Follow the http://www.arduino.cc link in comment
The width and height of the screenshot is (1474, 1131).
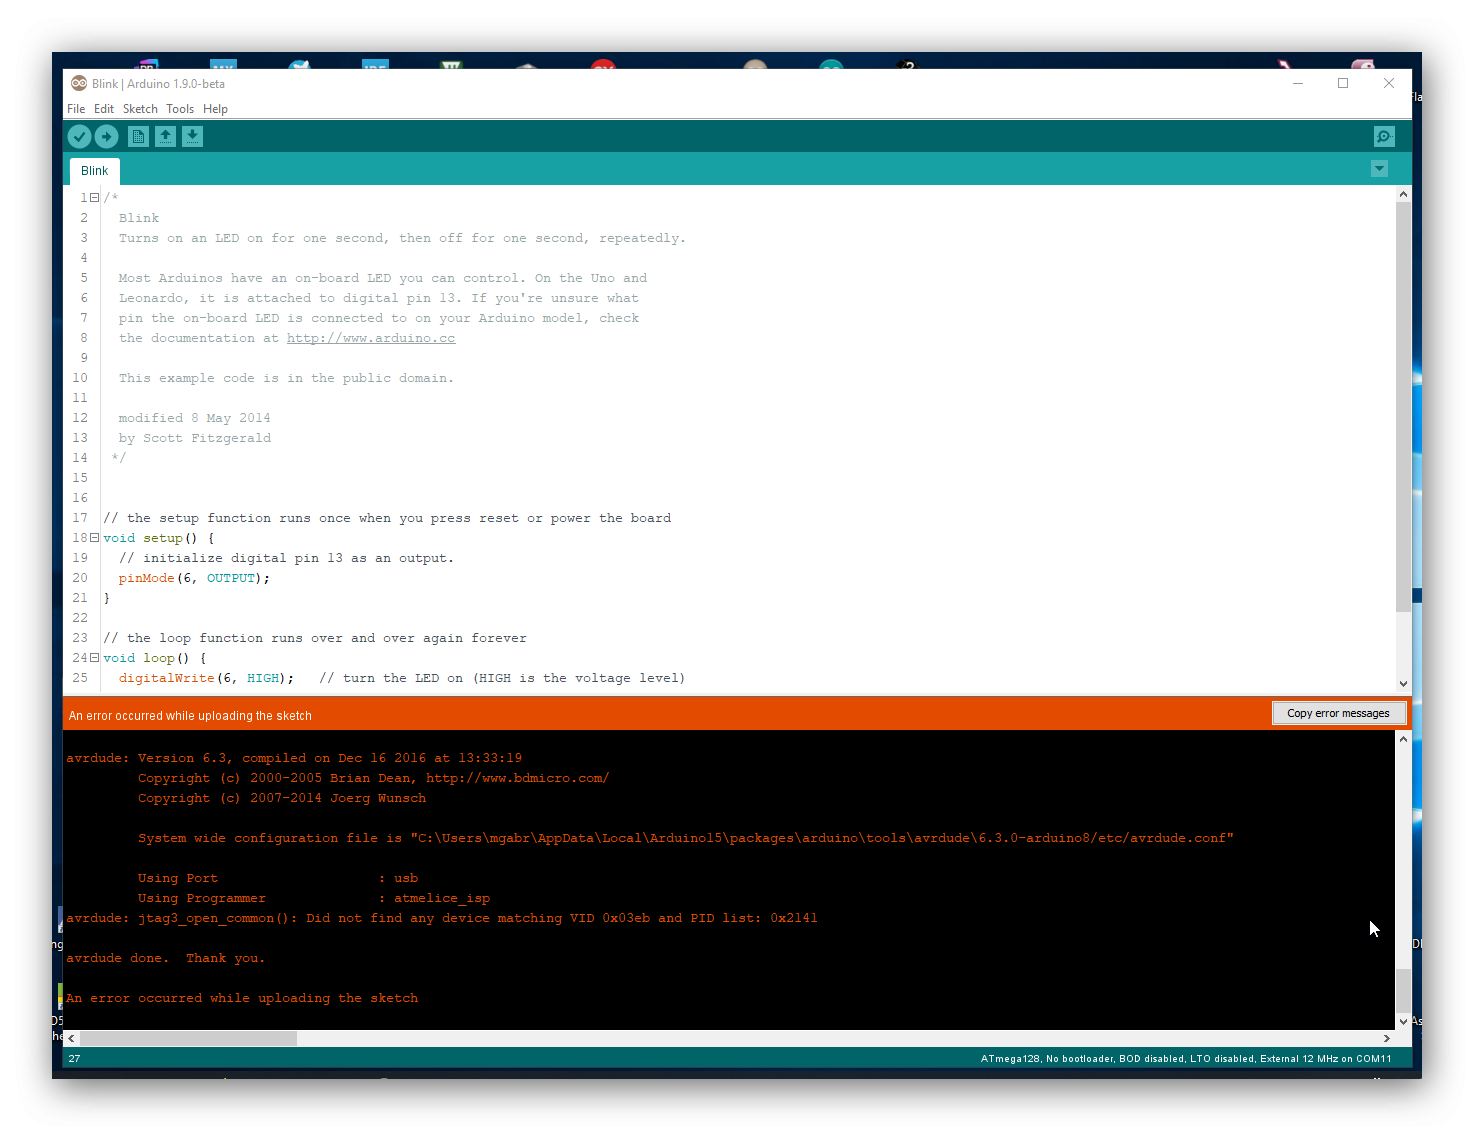point(371,338)
